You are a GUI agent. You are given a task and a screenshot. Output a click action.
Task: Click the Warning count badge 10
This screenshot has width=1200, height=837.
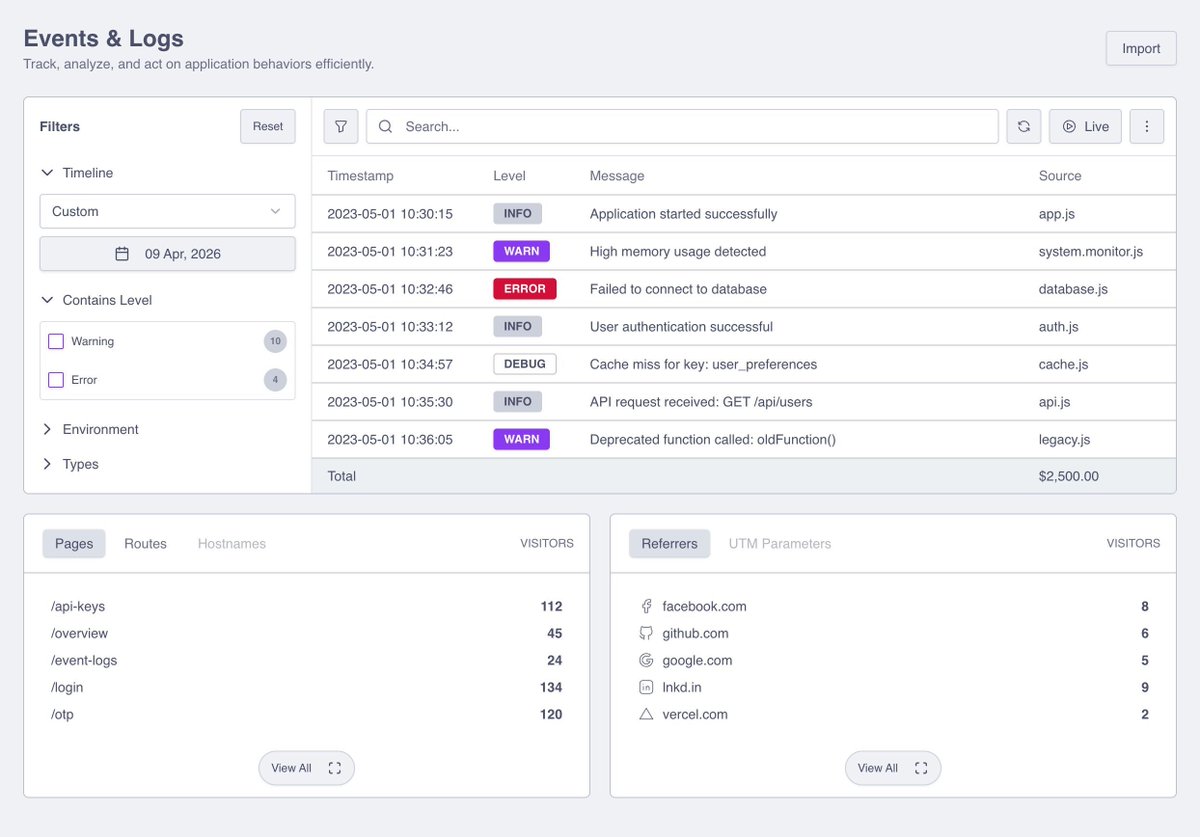pos(275,342)
